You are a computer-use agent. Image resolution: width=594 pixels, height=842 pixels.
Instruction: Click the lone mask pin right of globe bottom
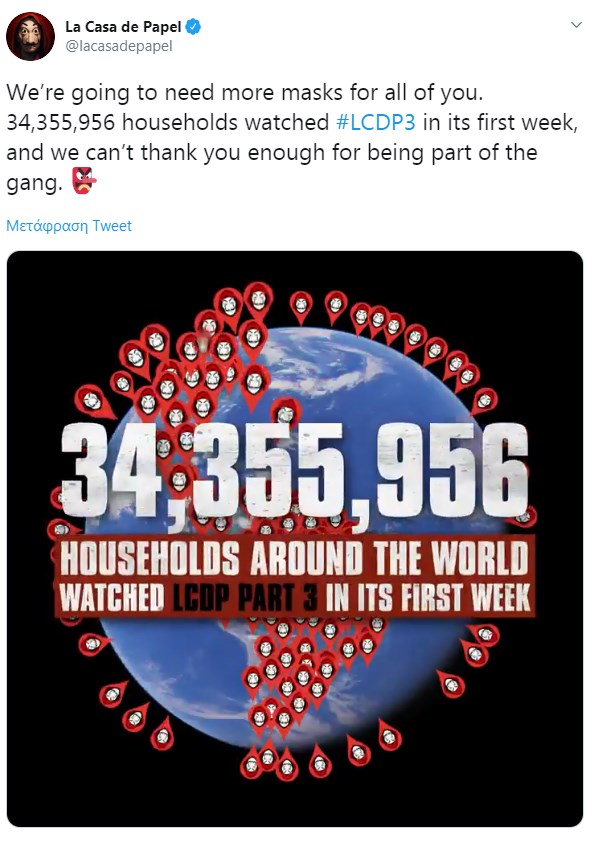click(451, 684)
